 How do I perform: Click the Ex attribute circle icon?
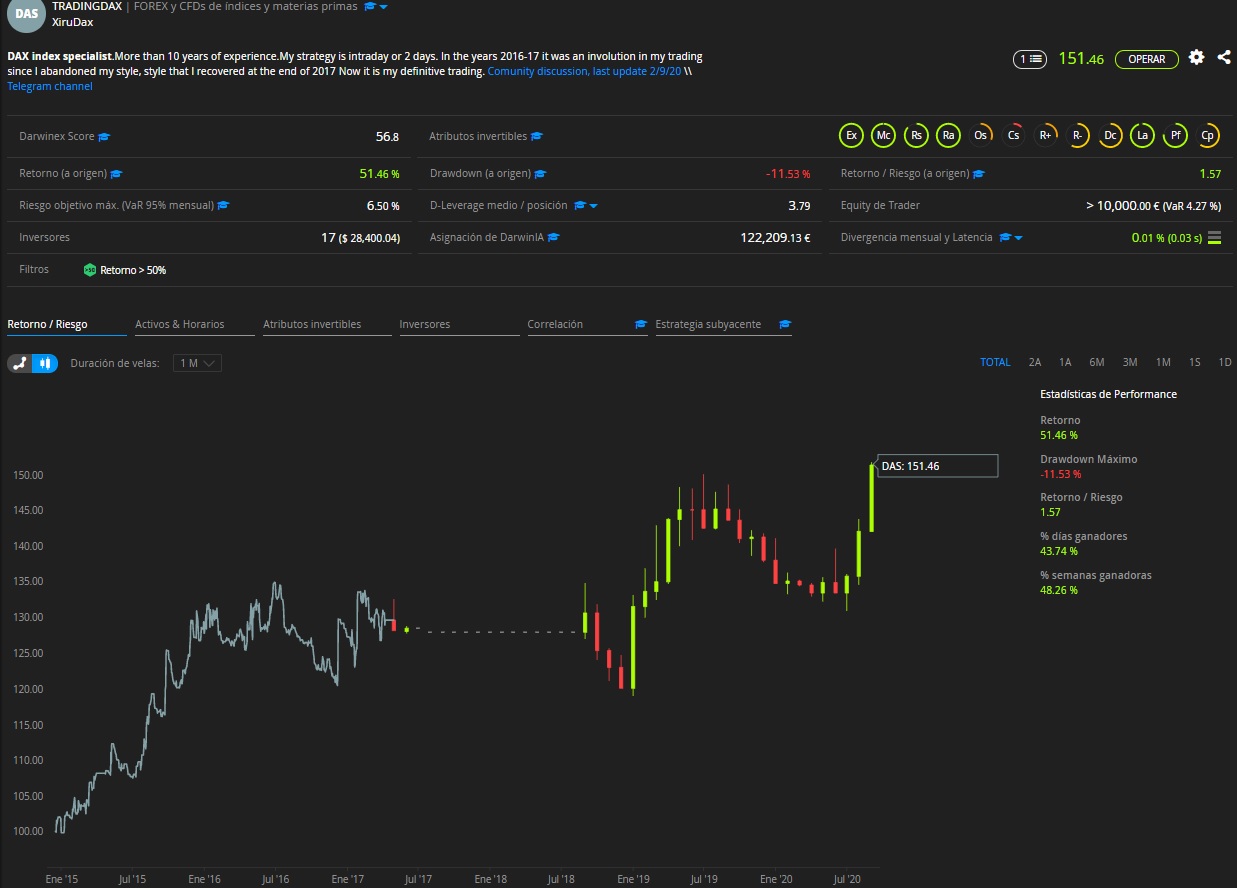(x=851, y=136)
